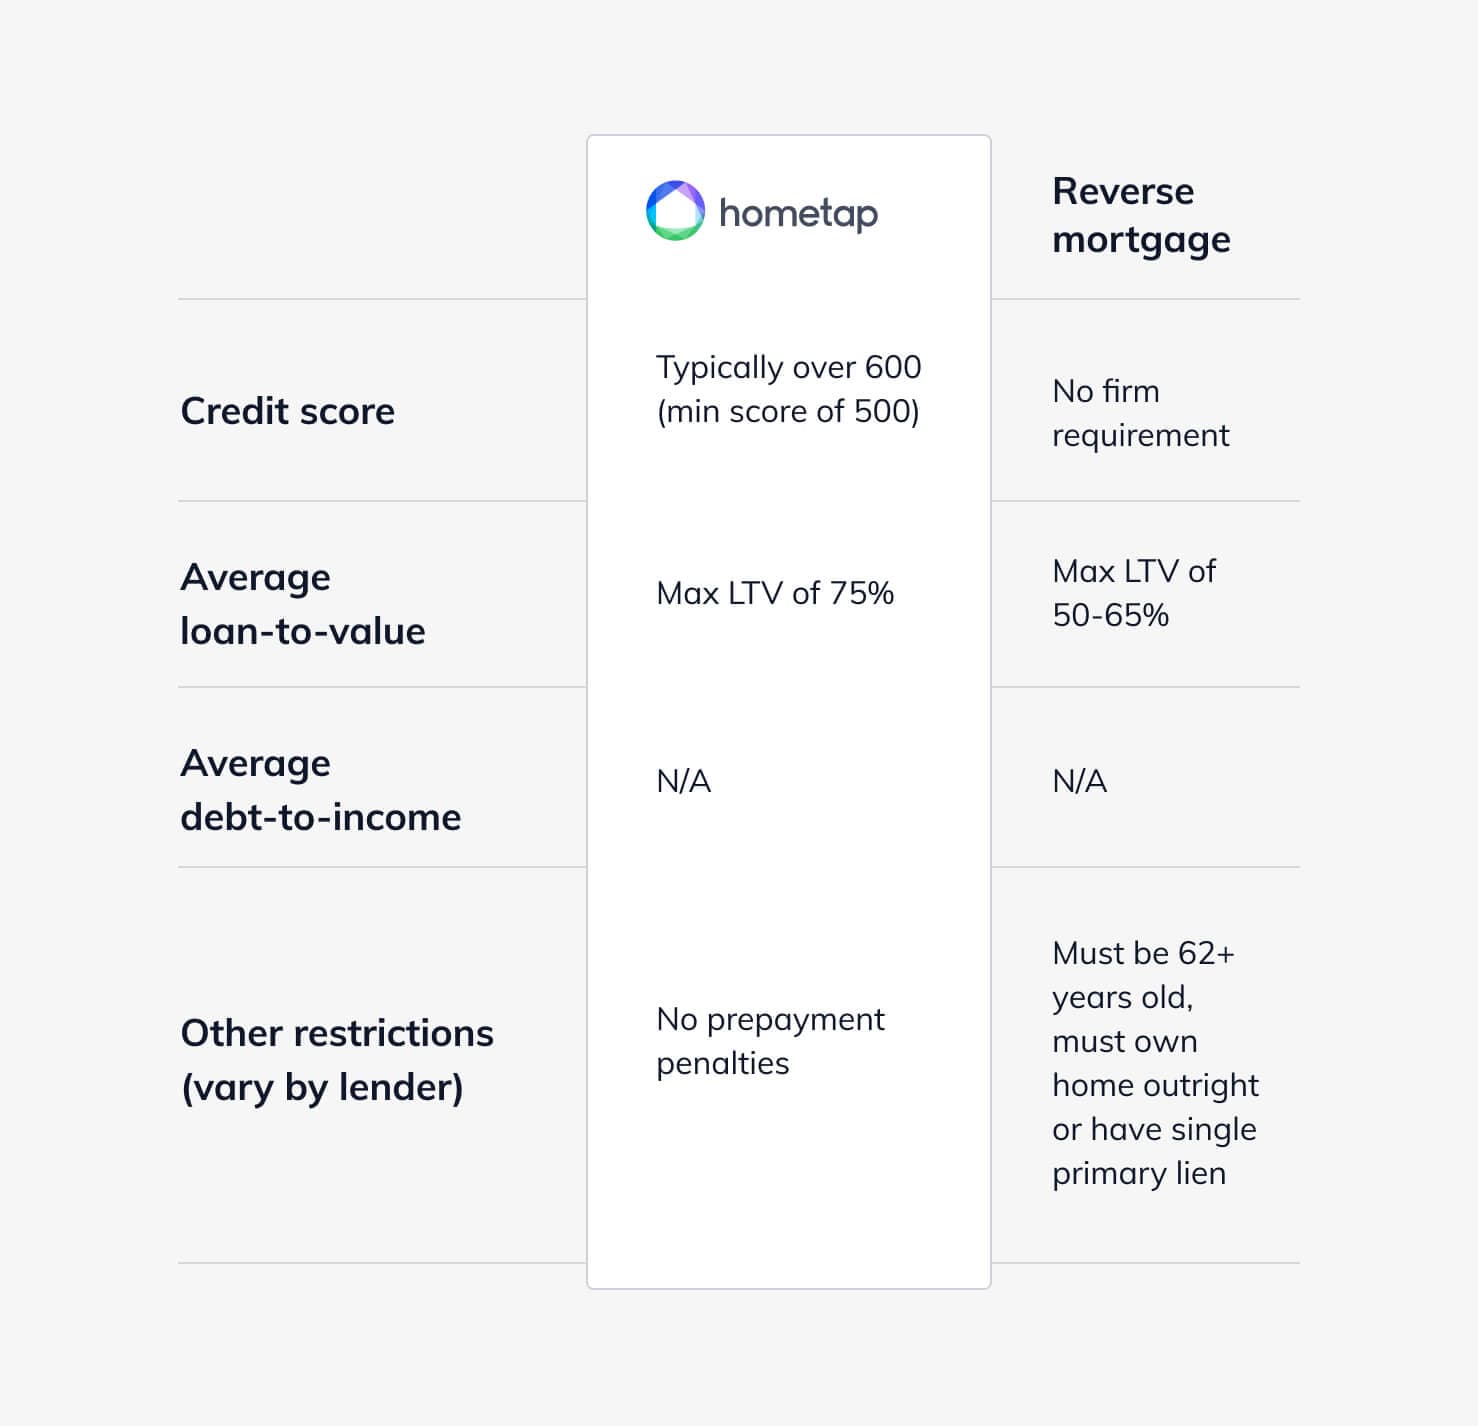Screen dimensions: 1478x1426
Task: Click the Must be 62+ years old text
Action: (1143, 975)
